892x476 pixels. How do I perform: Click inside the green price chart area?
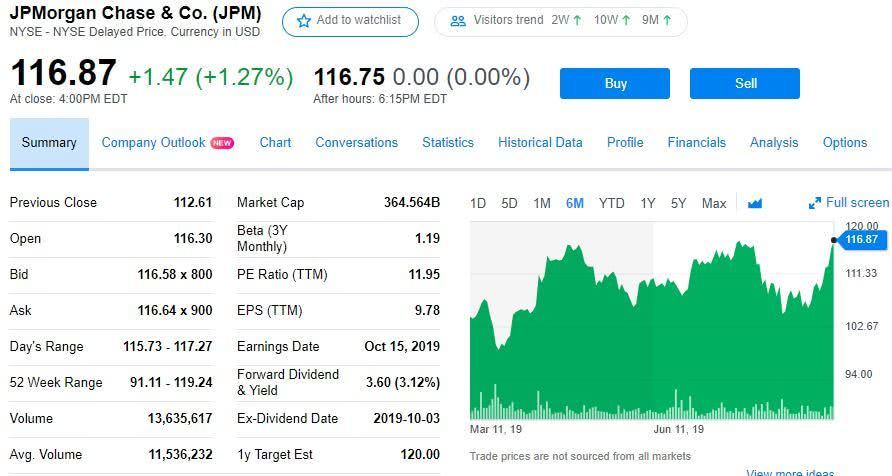pyautogui.click(x=650, y=340)
